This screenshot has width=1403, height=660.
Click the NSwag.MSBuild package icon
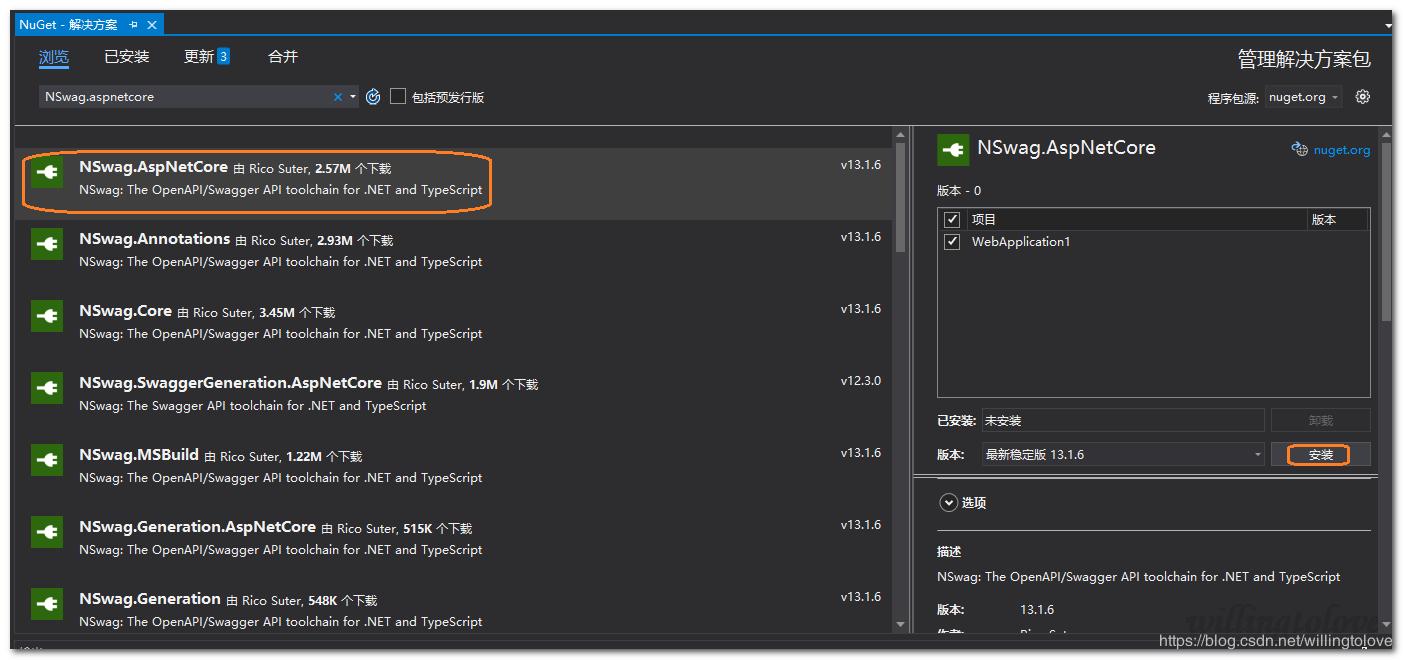coord(47,460)
